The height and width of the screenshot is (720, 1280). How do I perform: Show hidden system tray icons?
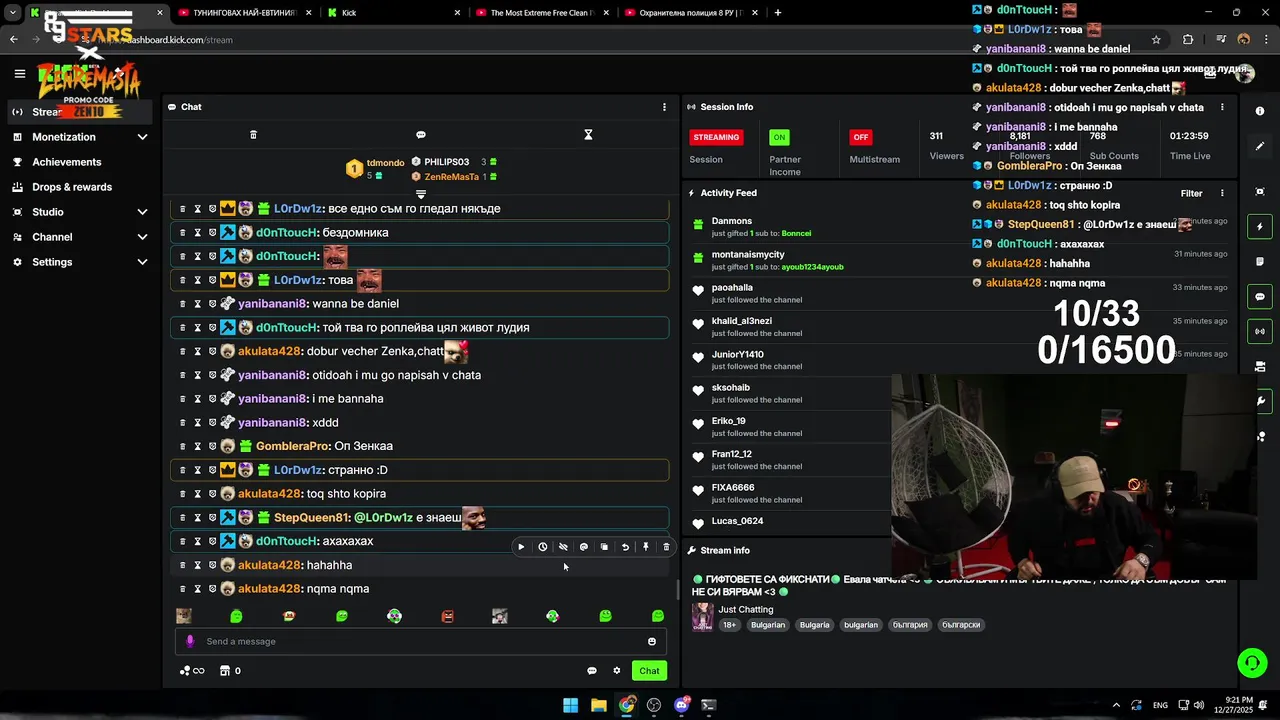(1116, 705)
